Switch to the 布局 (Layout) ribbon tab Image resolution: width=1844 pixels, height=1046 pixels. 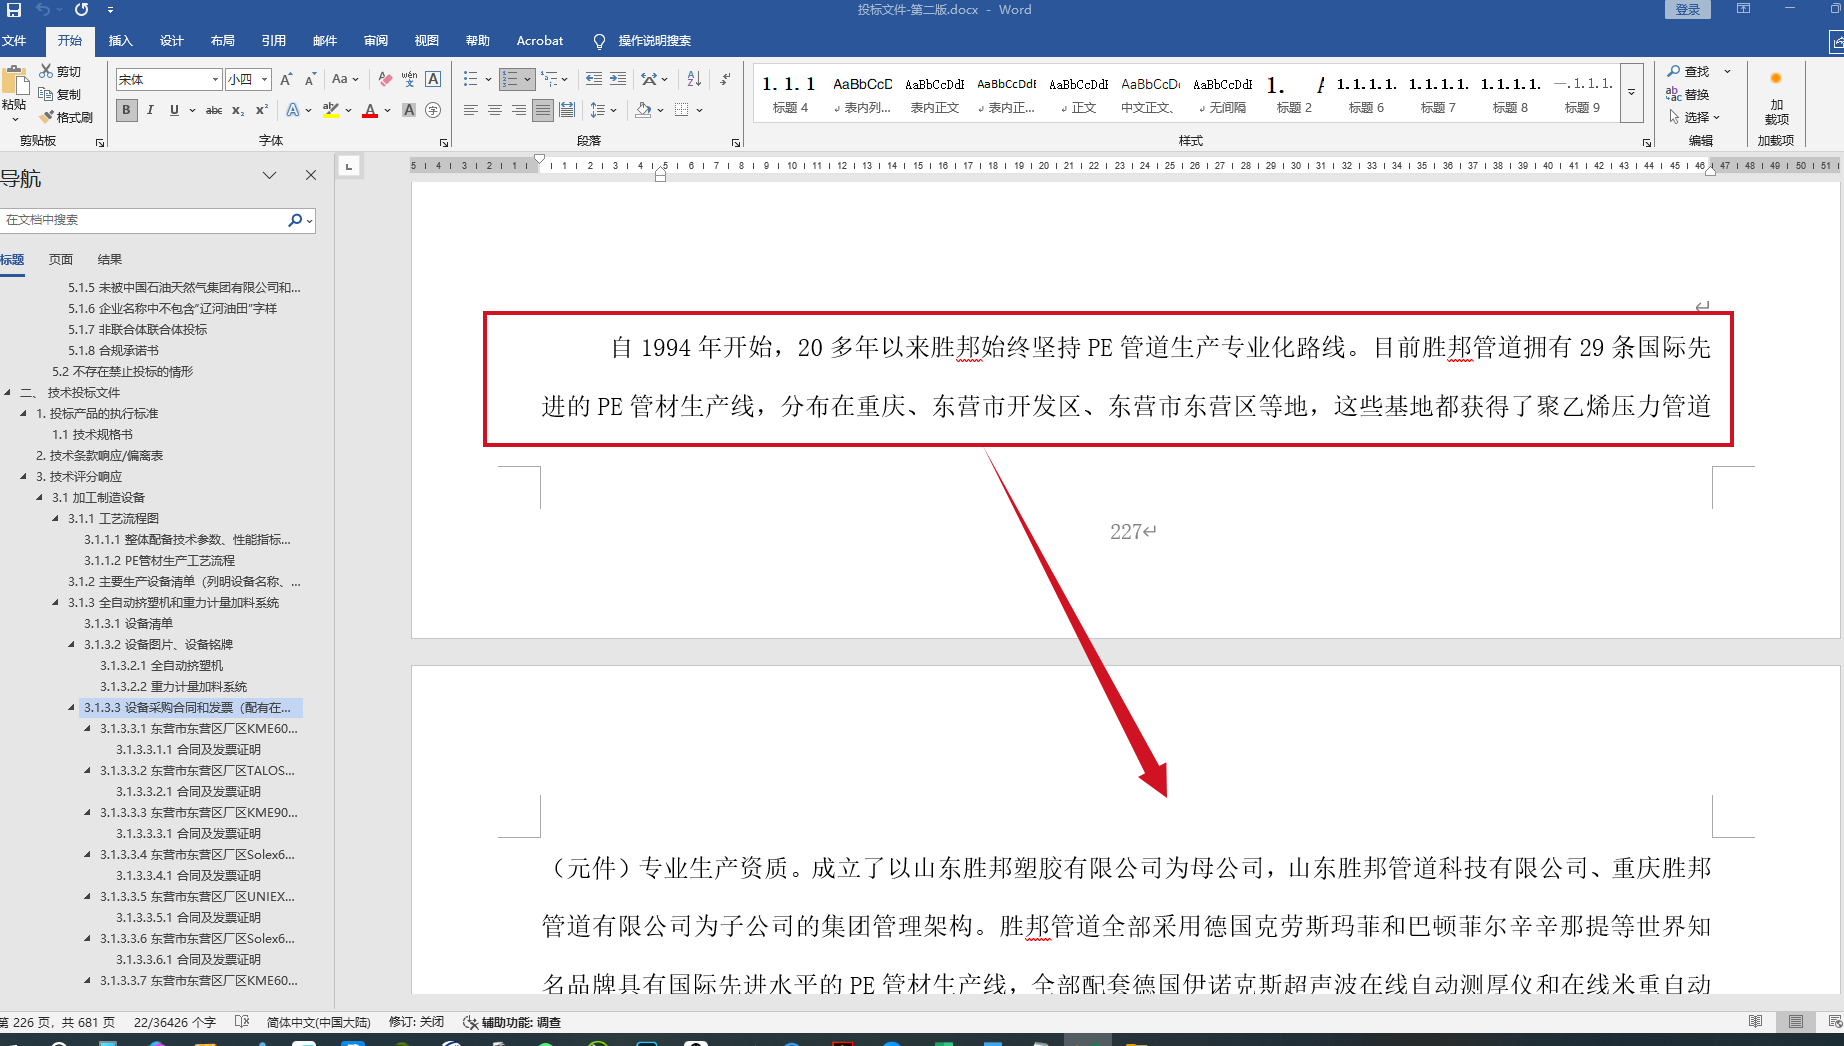(222, 41)
